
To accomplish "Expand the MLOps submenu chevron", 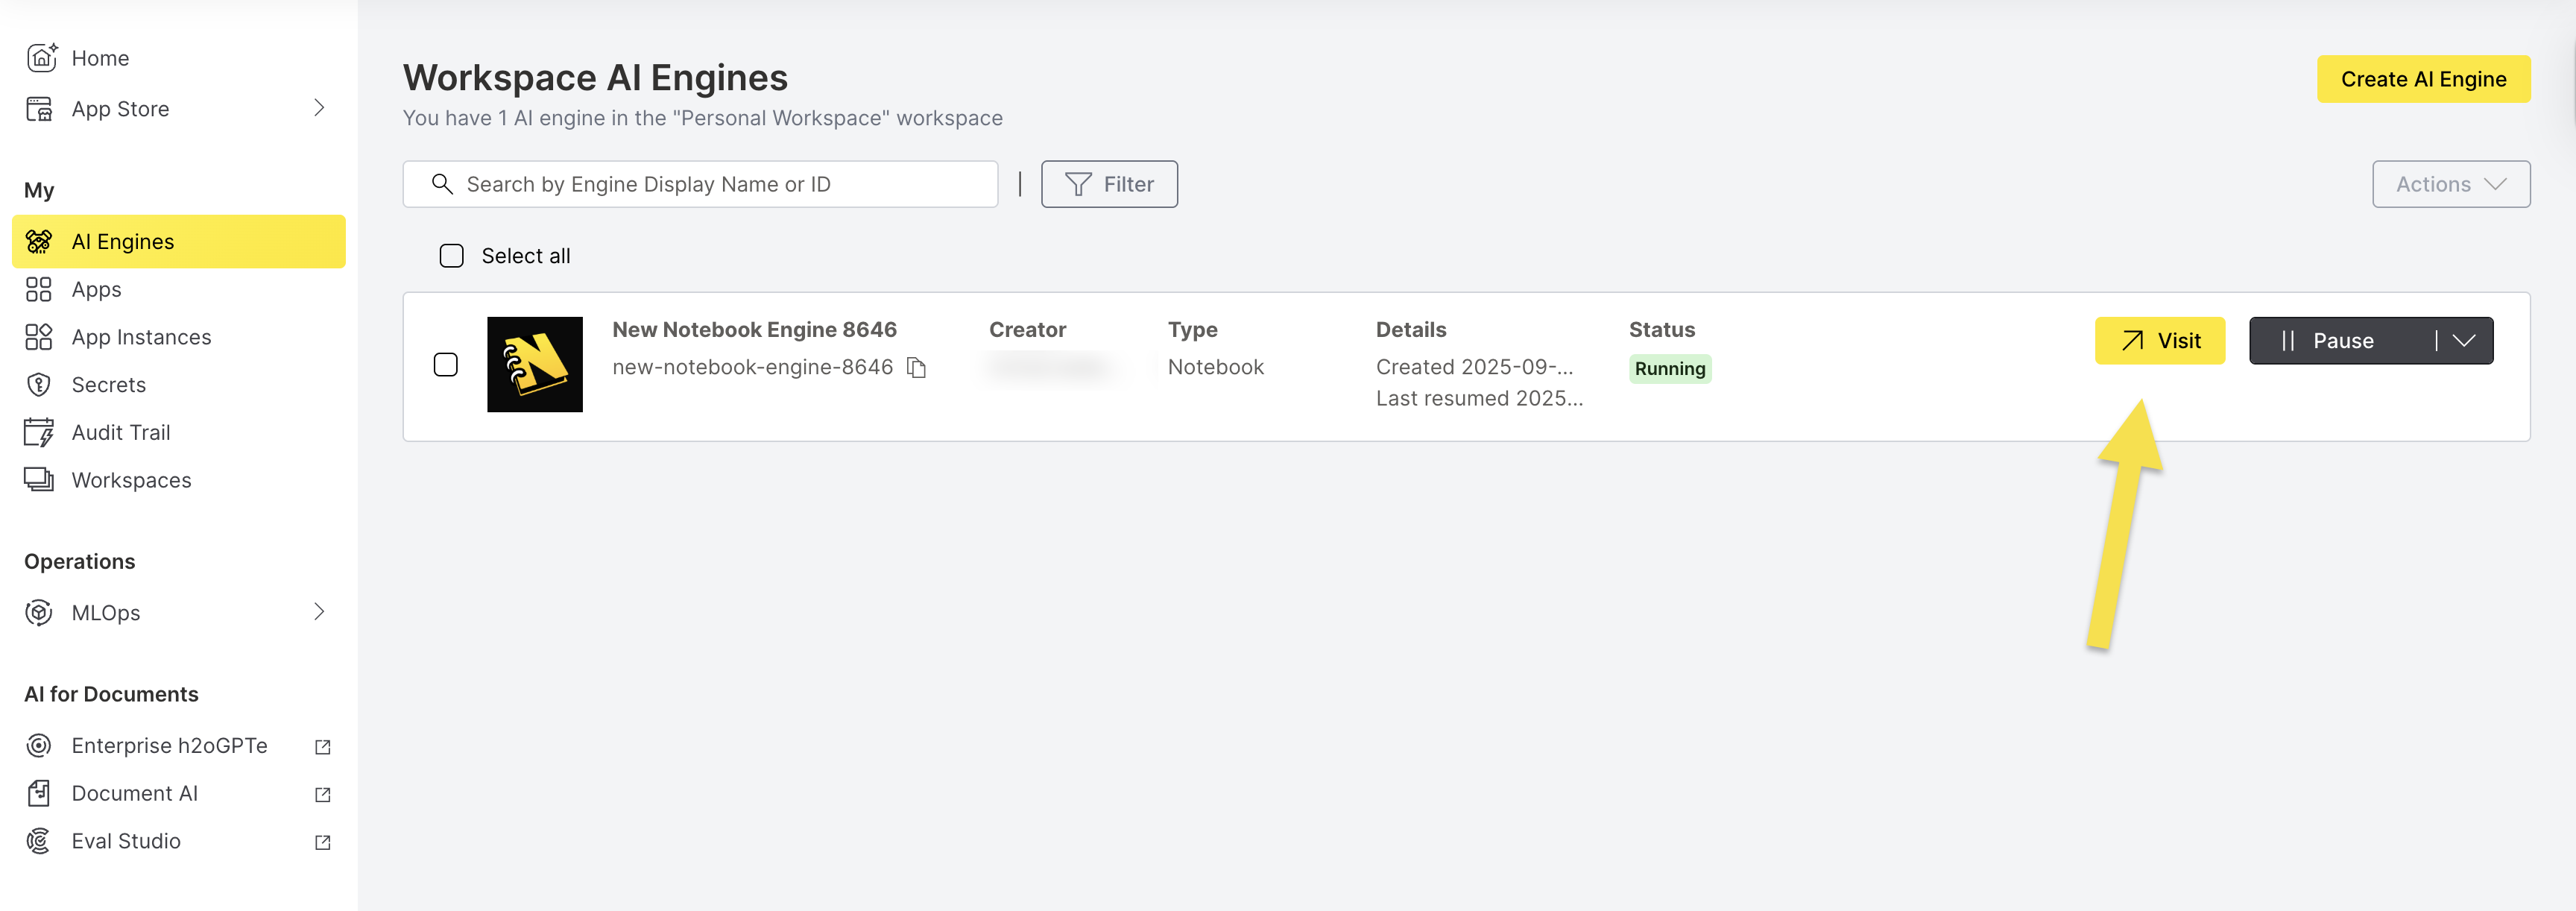I will pos(319,612).
